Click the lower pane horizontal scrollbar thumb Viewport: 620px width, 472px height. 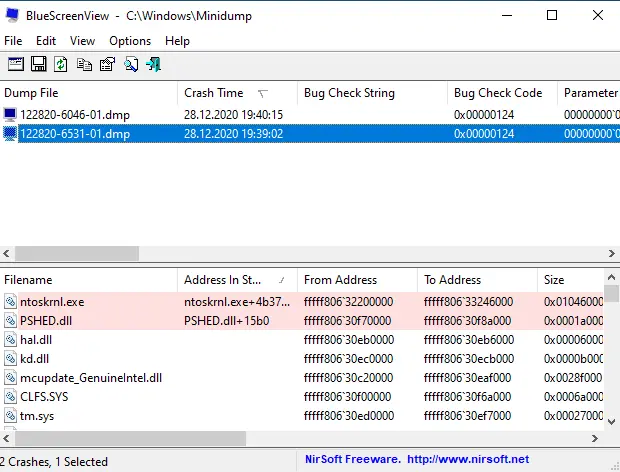(x=130, y=438)
